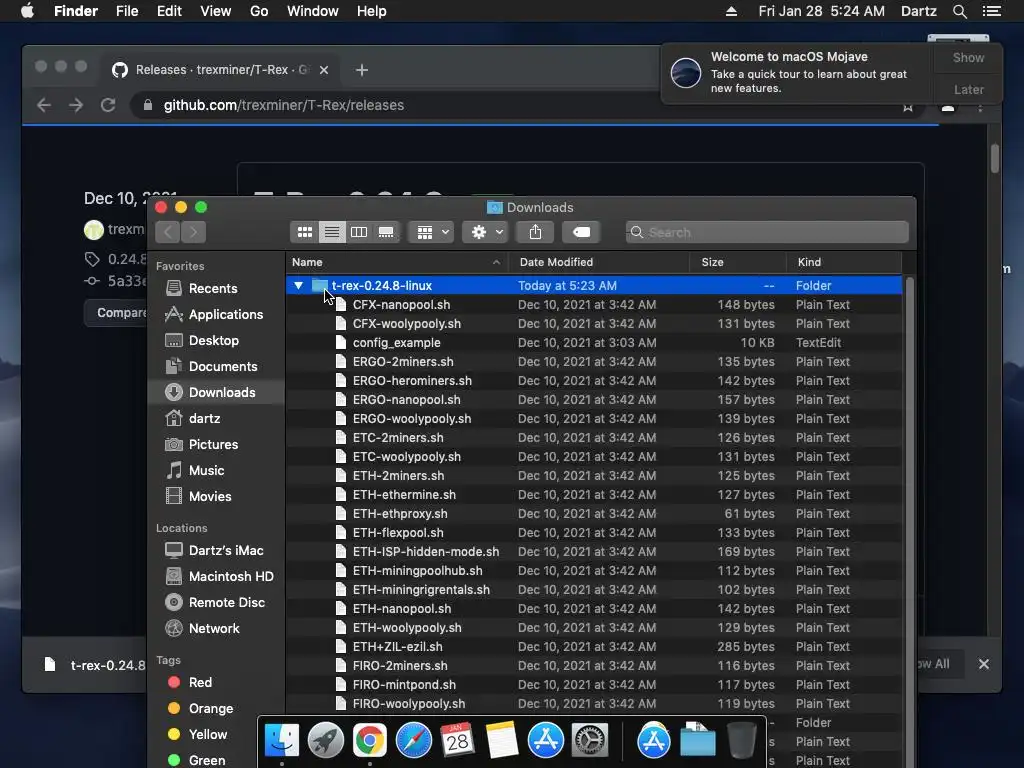Switch Finder to list view
Screen dimensions: 1024x768
point(332,232)
